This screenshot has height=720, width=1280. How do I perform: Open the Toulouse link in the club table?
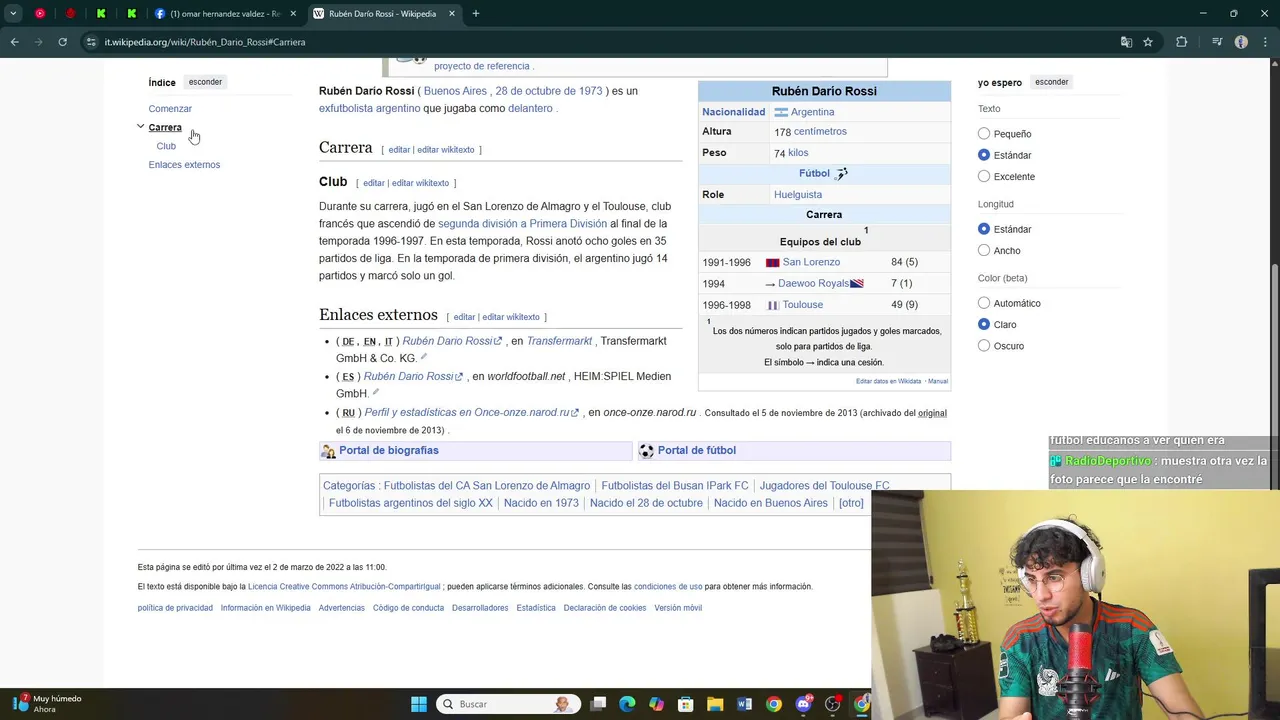tap(803, 305)
